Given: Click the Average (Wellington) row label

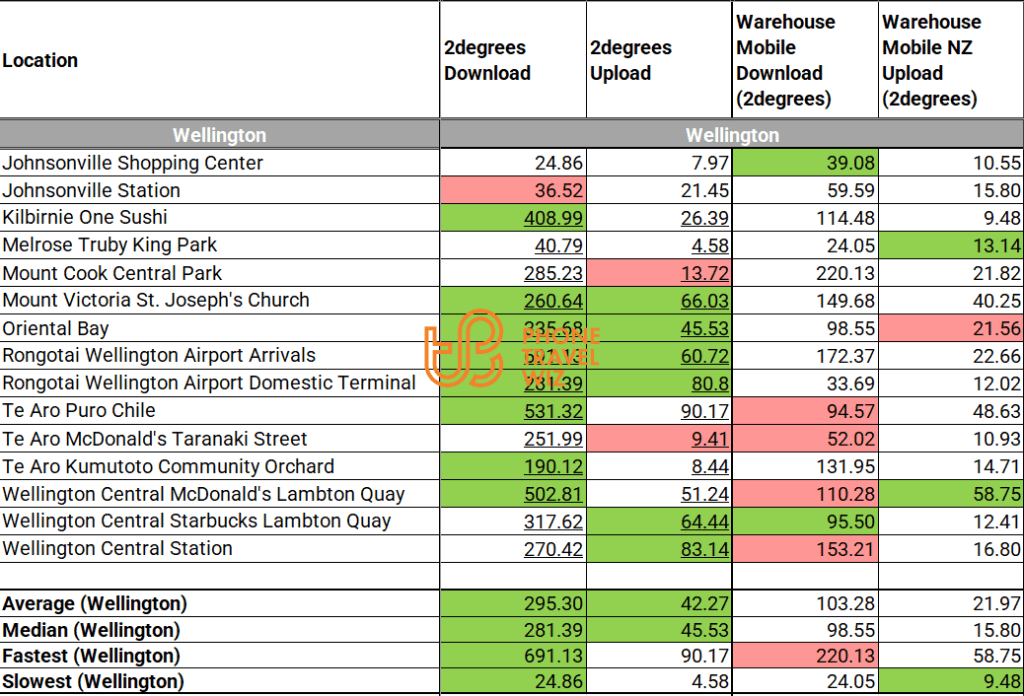Looking at the screenshot, I should point(95,604).
